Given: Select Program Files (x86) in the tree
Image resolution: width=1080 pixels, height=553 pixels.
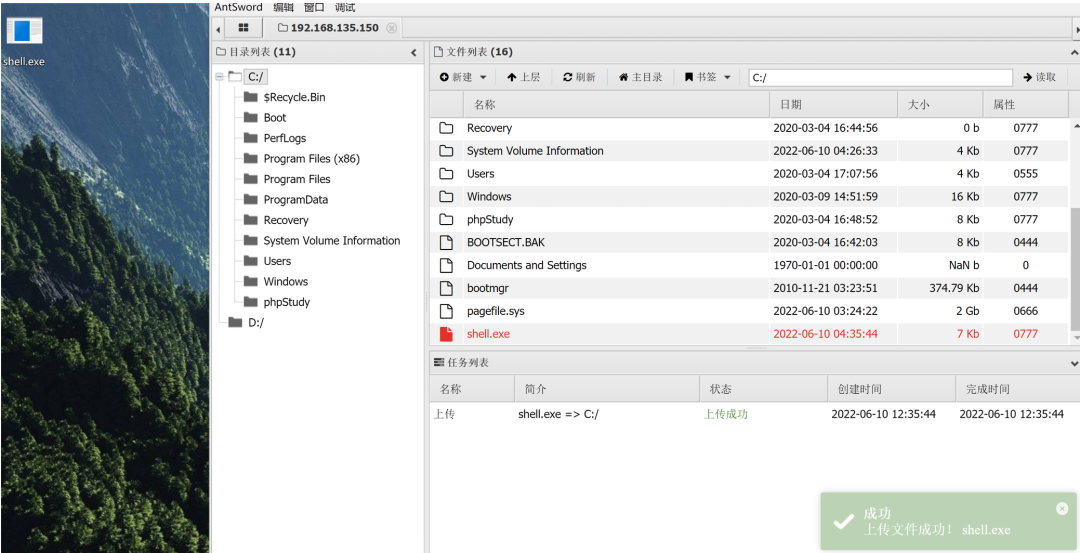Looking at the screenshot, I should 311,158.
